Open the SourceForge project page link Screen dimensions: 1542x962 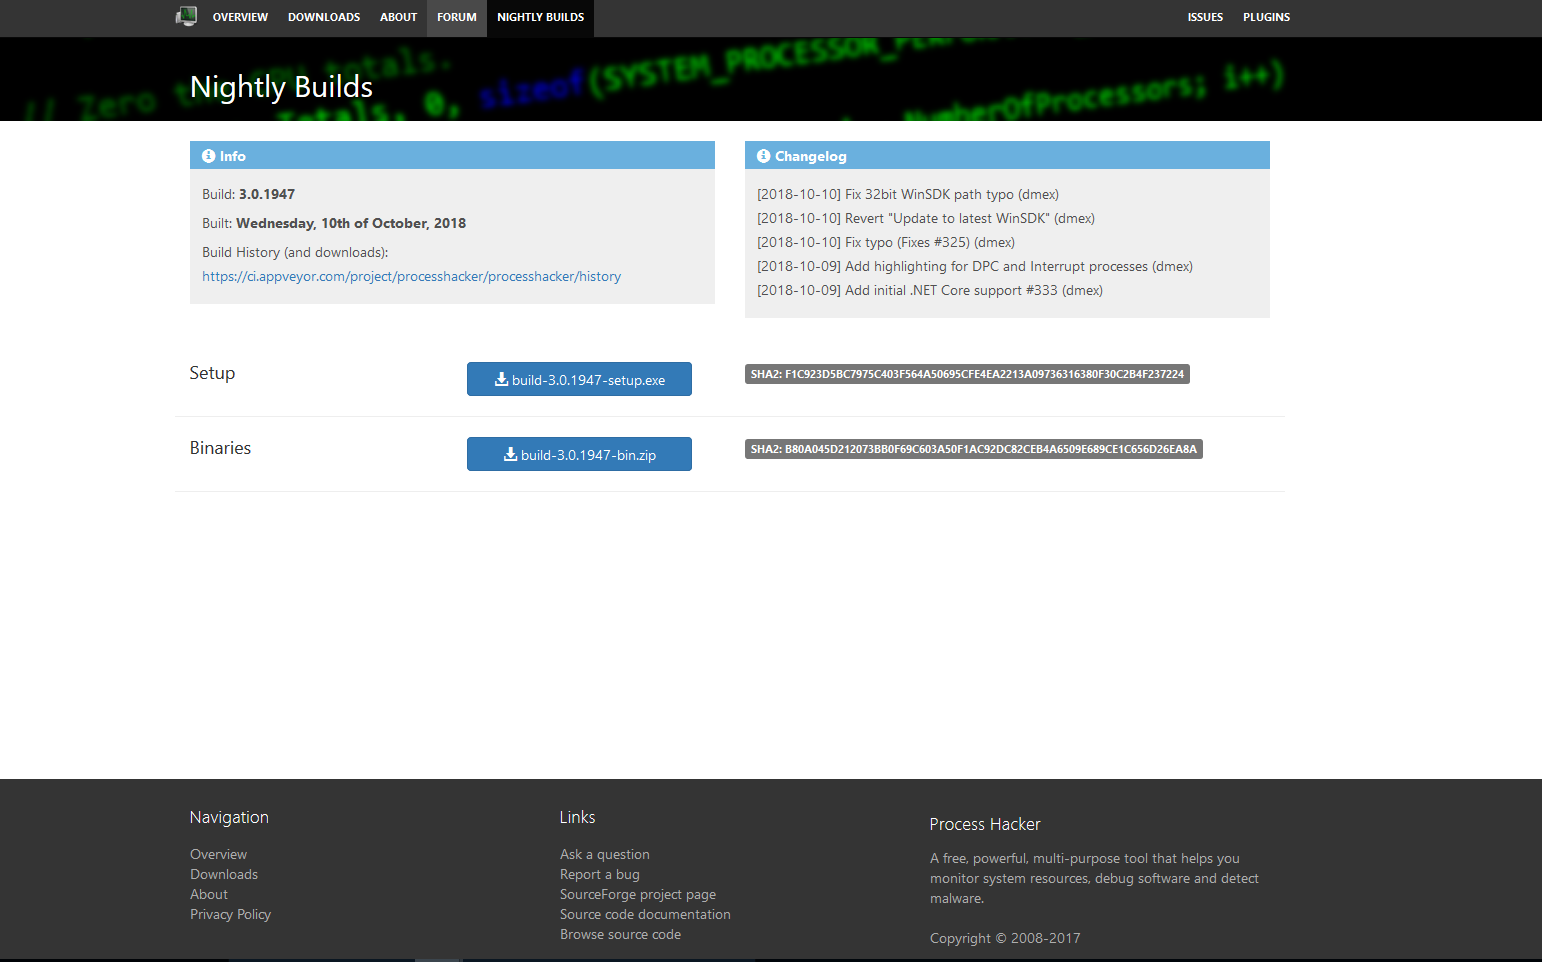coord(638,894)
